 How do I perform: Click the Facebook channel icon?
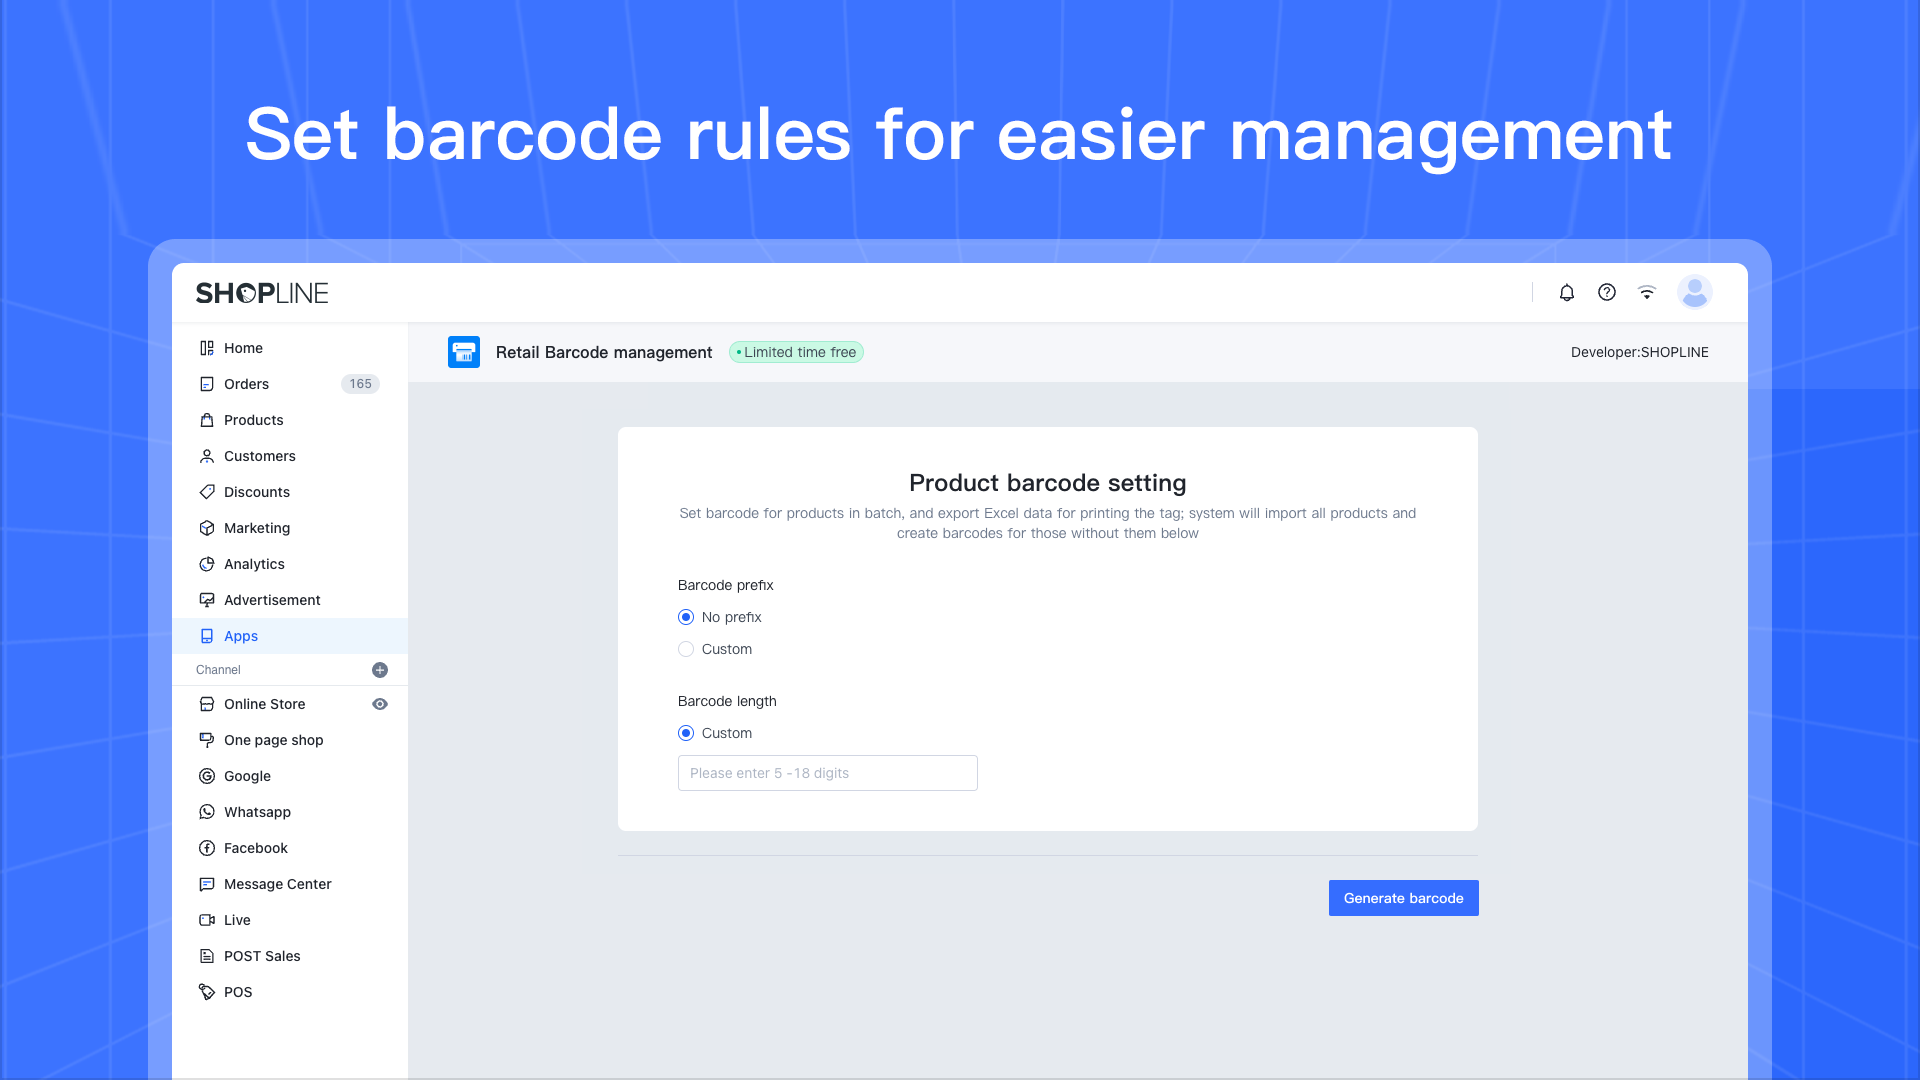(x=207, y=848)
